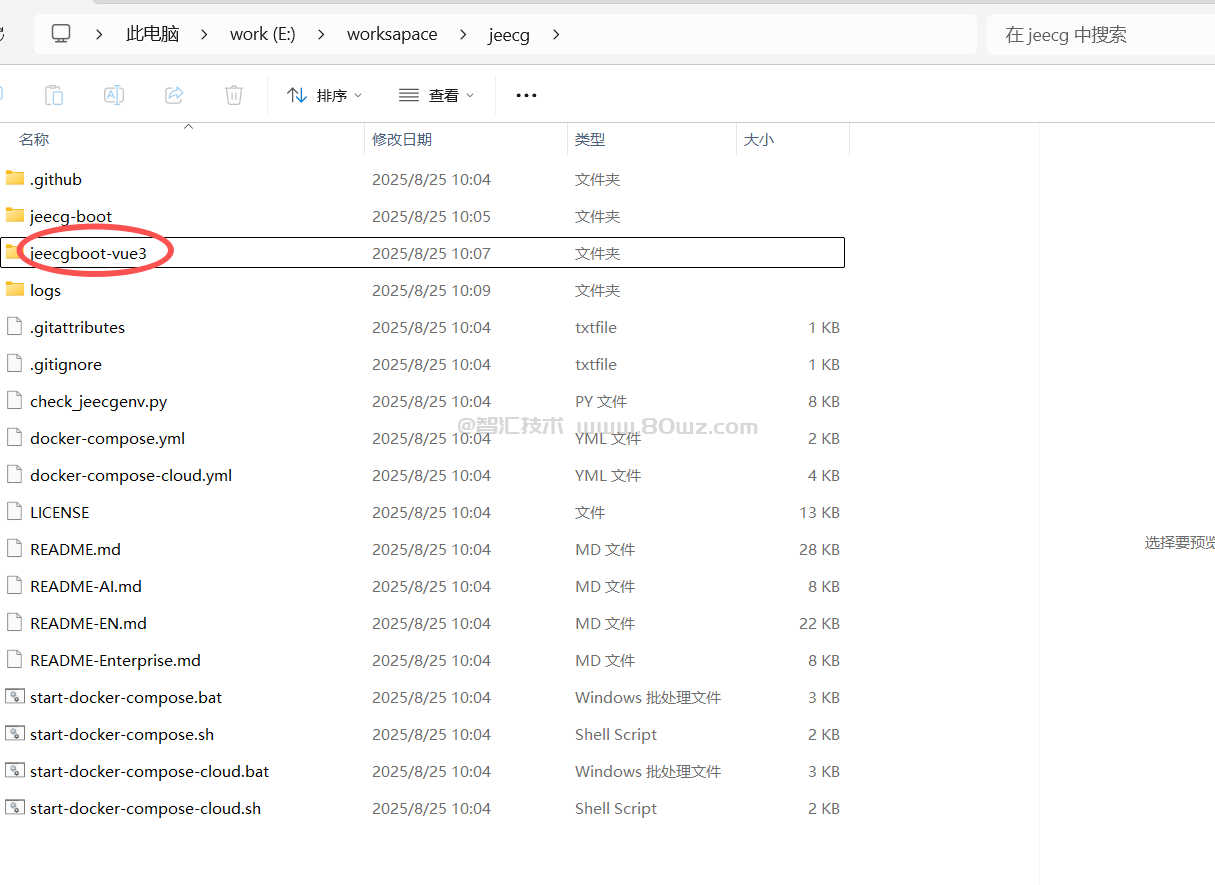Click the delete trash icon in toolbar
Viewport: 1215px width, 885px height.
click(234, 95)
